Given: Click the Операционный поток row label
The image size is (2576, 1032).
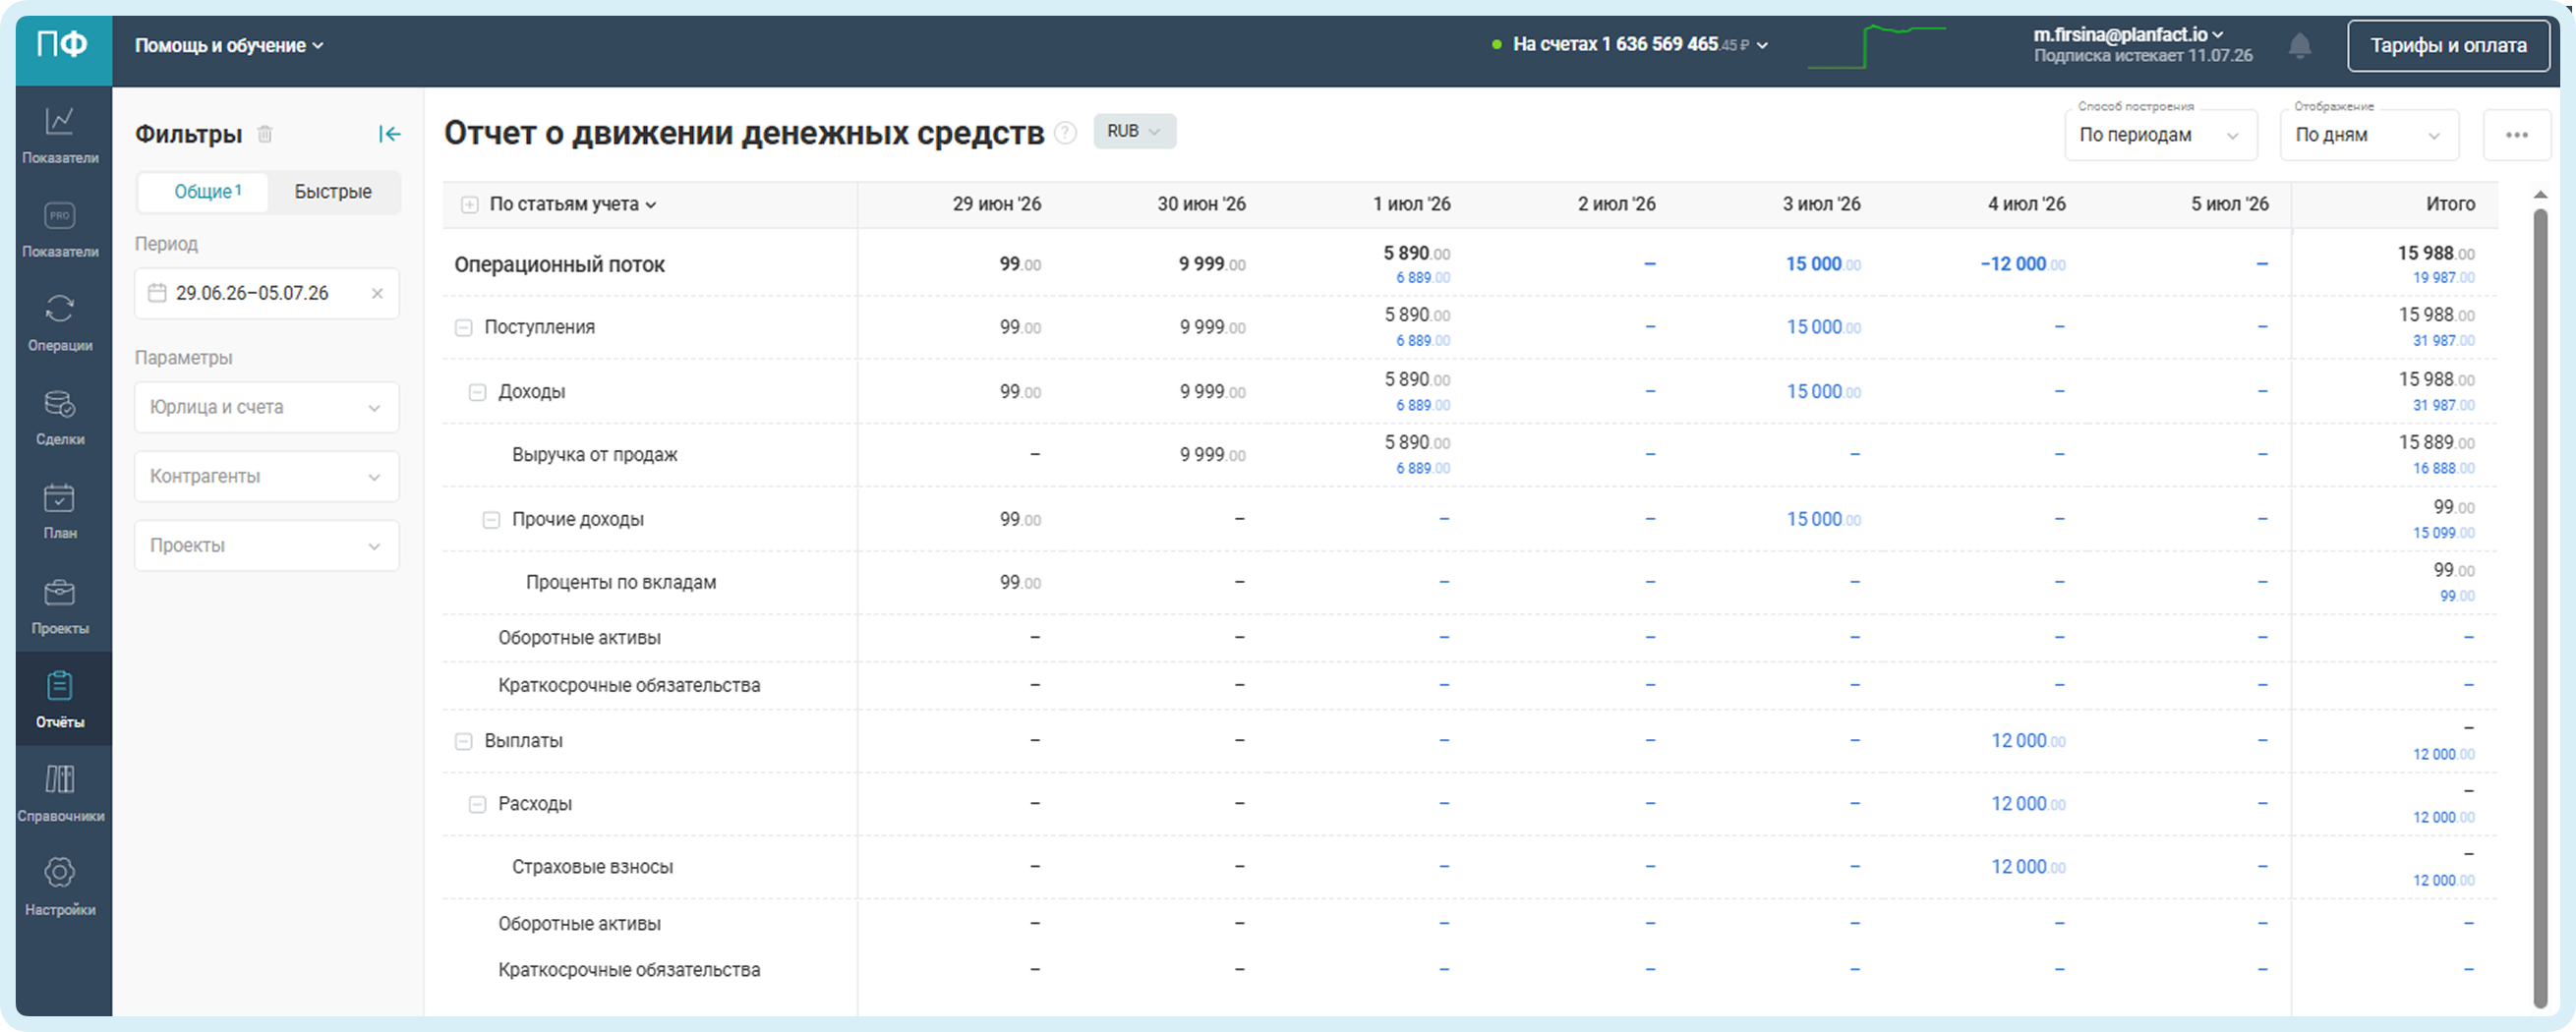Looking at the screenshot, I should click(559, 265).
